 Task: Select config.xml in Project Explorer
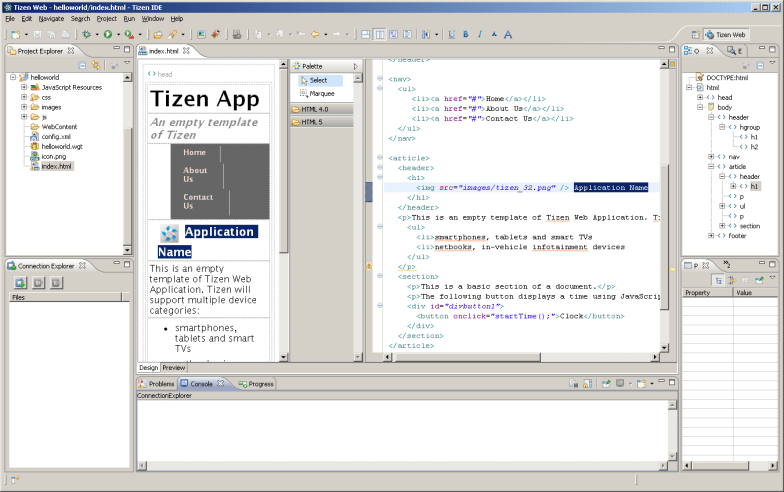point(55,136)
